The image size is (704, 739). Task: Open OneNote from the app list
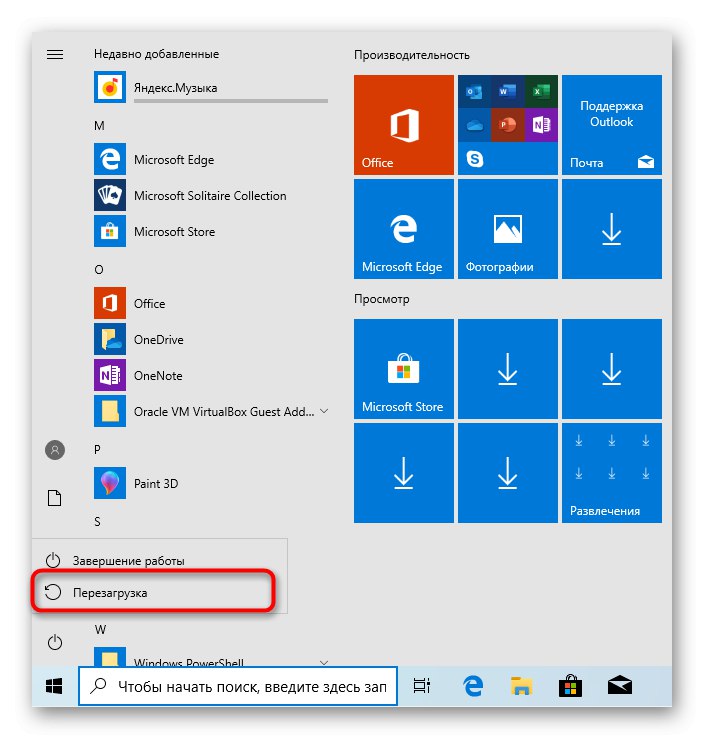coord(211,375)
